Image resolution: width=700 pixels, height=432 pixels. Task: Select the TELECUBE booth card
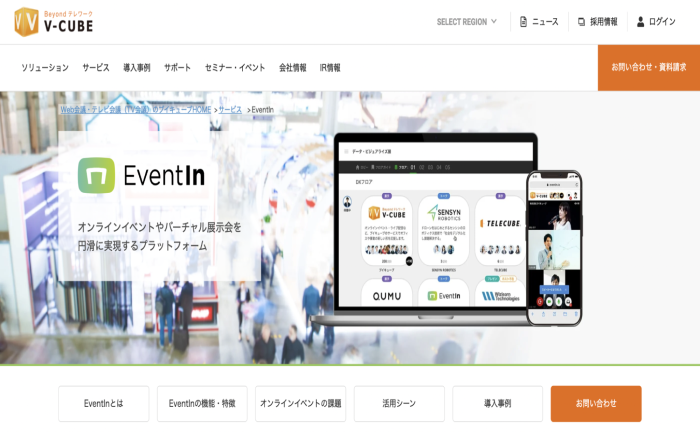pos(500,231)
